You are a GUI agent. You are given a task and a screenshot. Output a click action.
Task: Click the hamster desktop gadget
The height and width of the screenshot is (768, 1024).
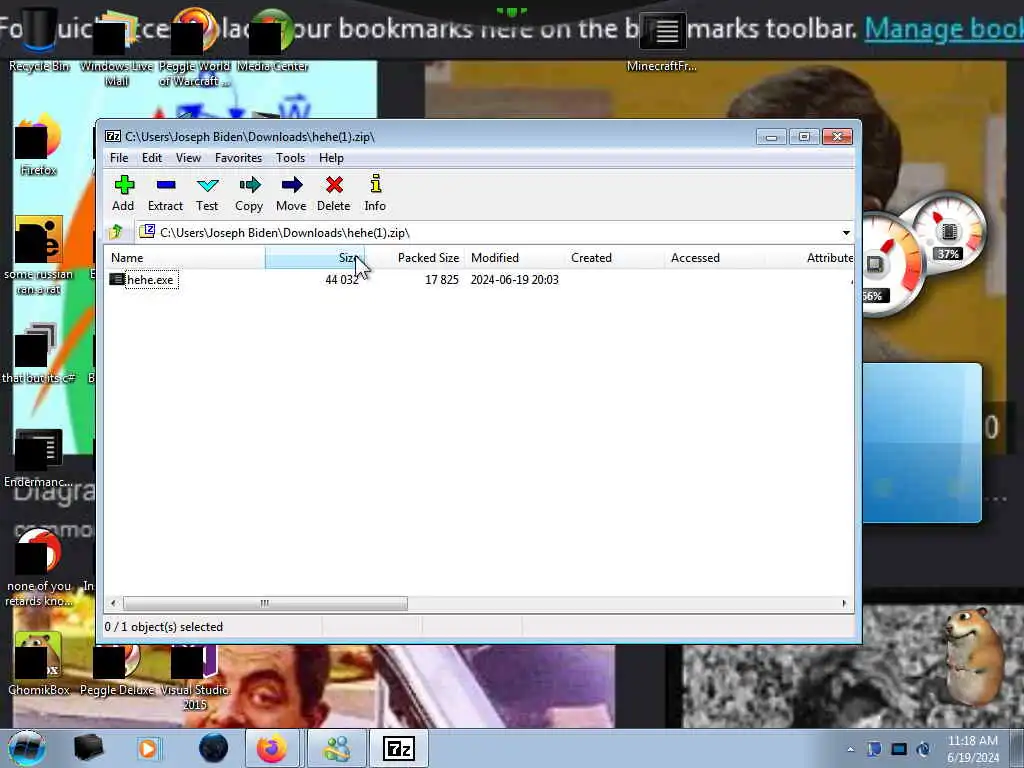click(x=974, y=656)
